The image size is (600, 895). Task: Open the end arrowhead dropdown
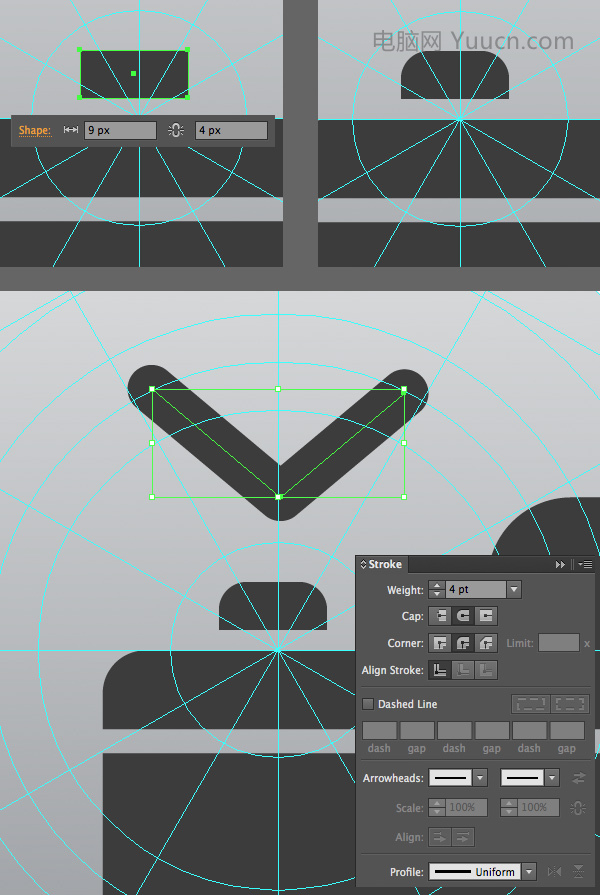coord(551,777)
